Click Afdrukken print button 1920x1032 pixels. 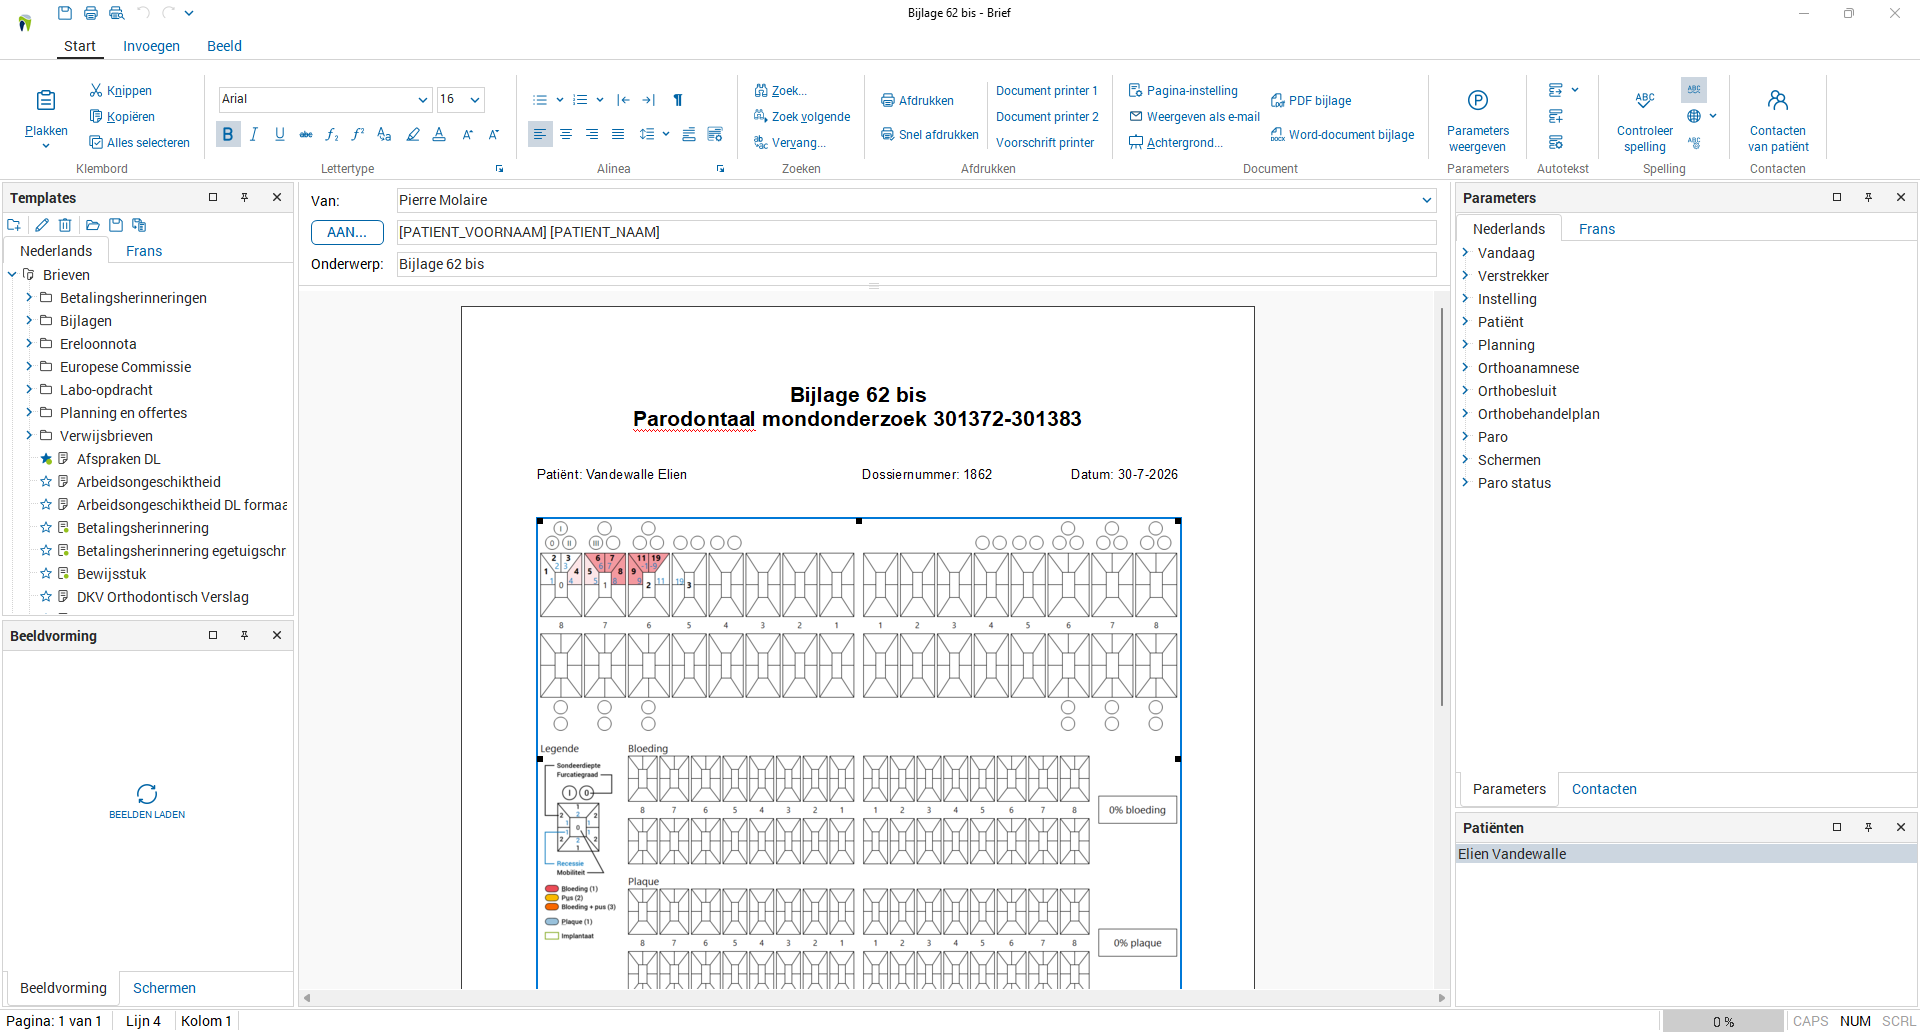tap(917, 101)
